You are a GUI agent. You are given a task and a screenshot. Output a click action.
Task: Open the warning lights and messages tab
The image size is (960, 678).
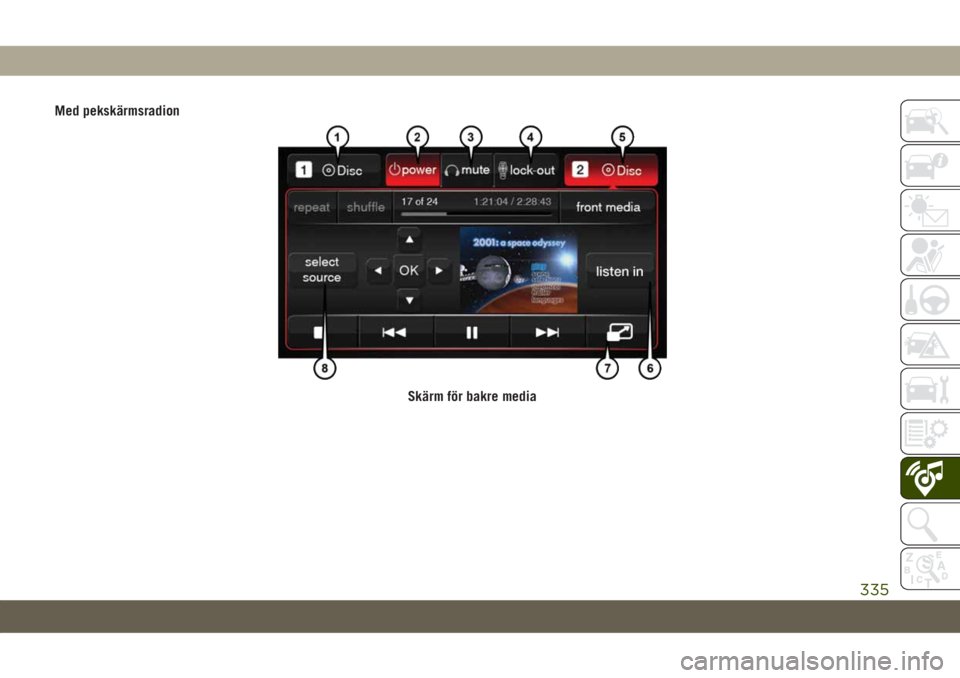[x=930, y=210]
